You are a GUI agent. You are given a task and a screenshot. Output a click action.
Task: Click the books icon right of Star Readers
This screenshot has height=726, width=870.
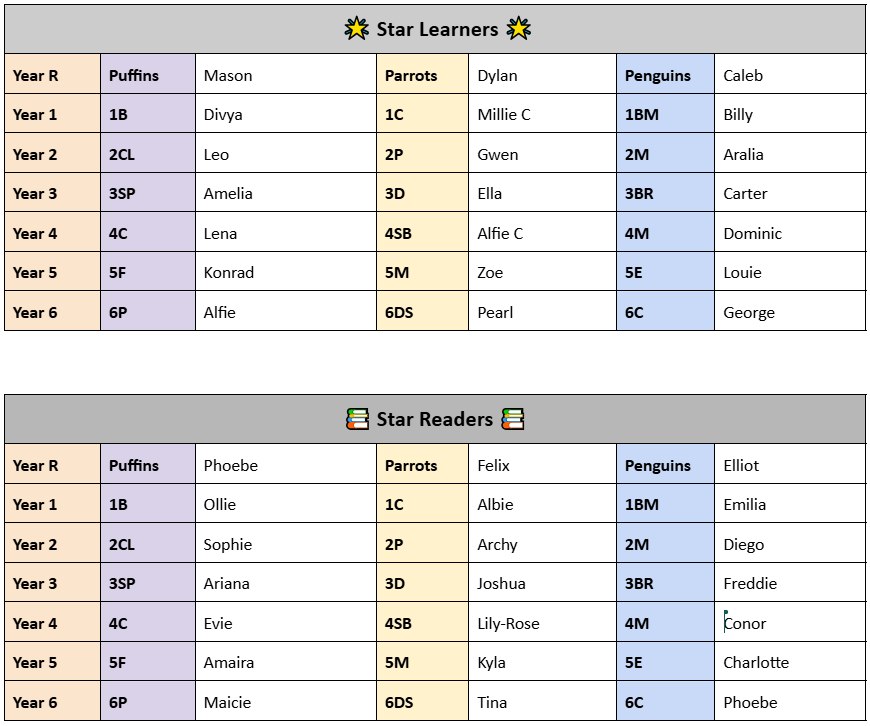[x=513, y=419]
